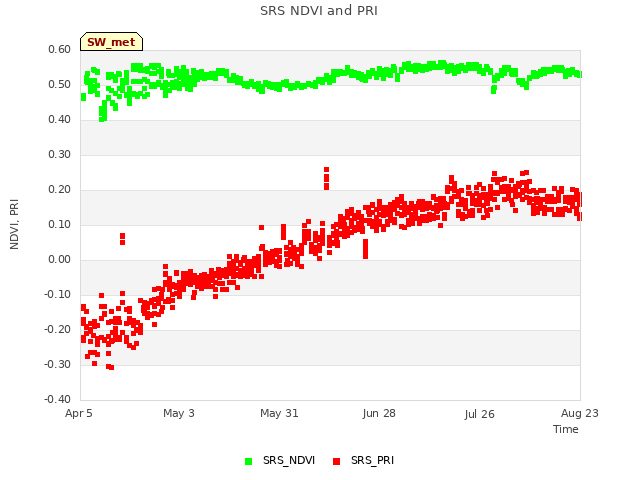The height and width of the screenshot is (480, 640).
Task: Click the NDVI, PRI y-axis label
Action: click(x=14, y=224)
